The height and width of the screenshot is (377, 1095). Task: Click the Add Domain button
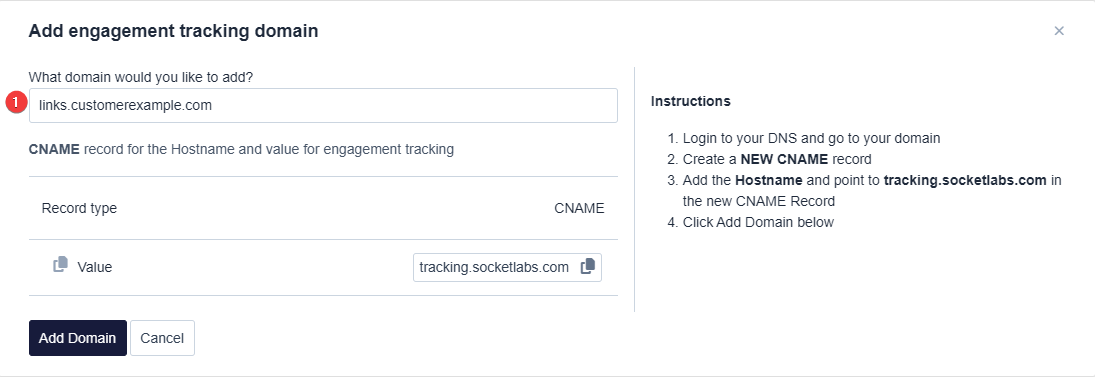(78, 338)
